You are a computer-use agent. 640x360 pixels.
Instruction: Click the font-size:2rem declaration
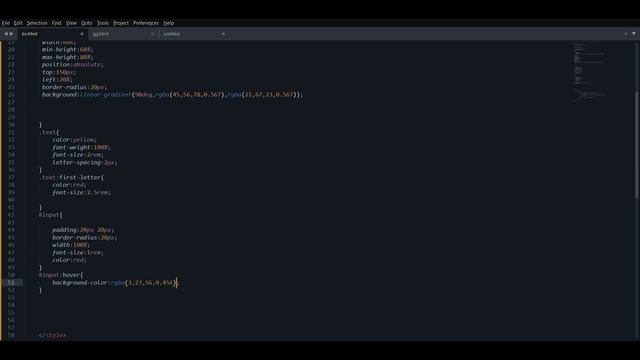[78, 155]
